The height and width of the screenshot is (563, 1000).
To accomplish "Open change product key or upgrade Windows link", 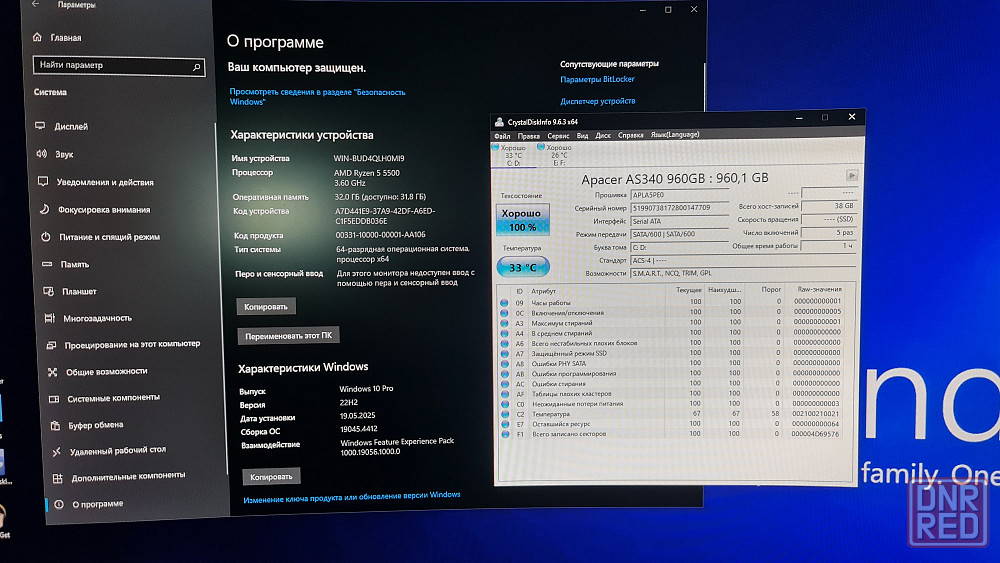I will [351, 497].
